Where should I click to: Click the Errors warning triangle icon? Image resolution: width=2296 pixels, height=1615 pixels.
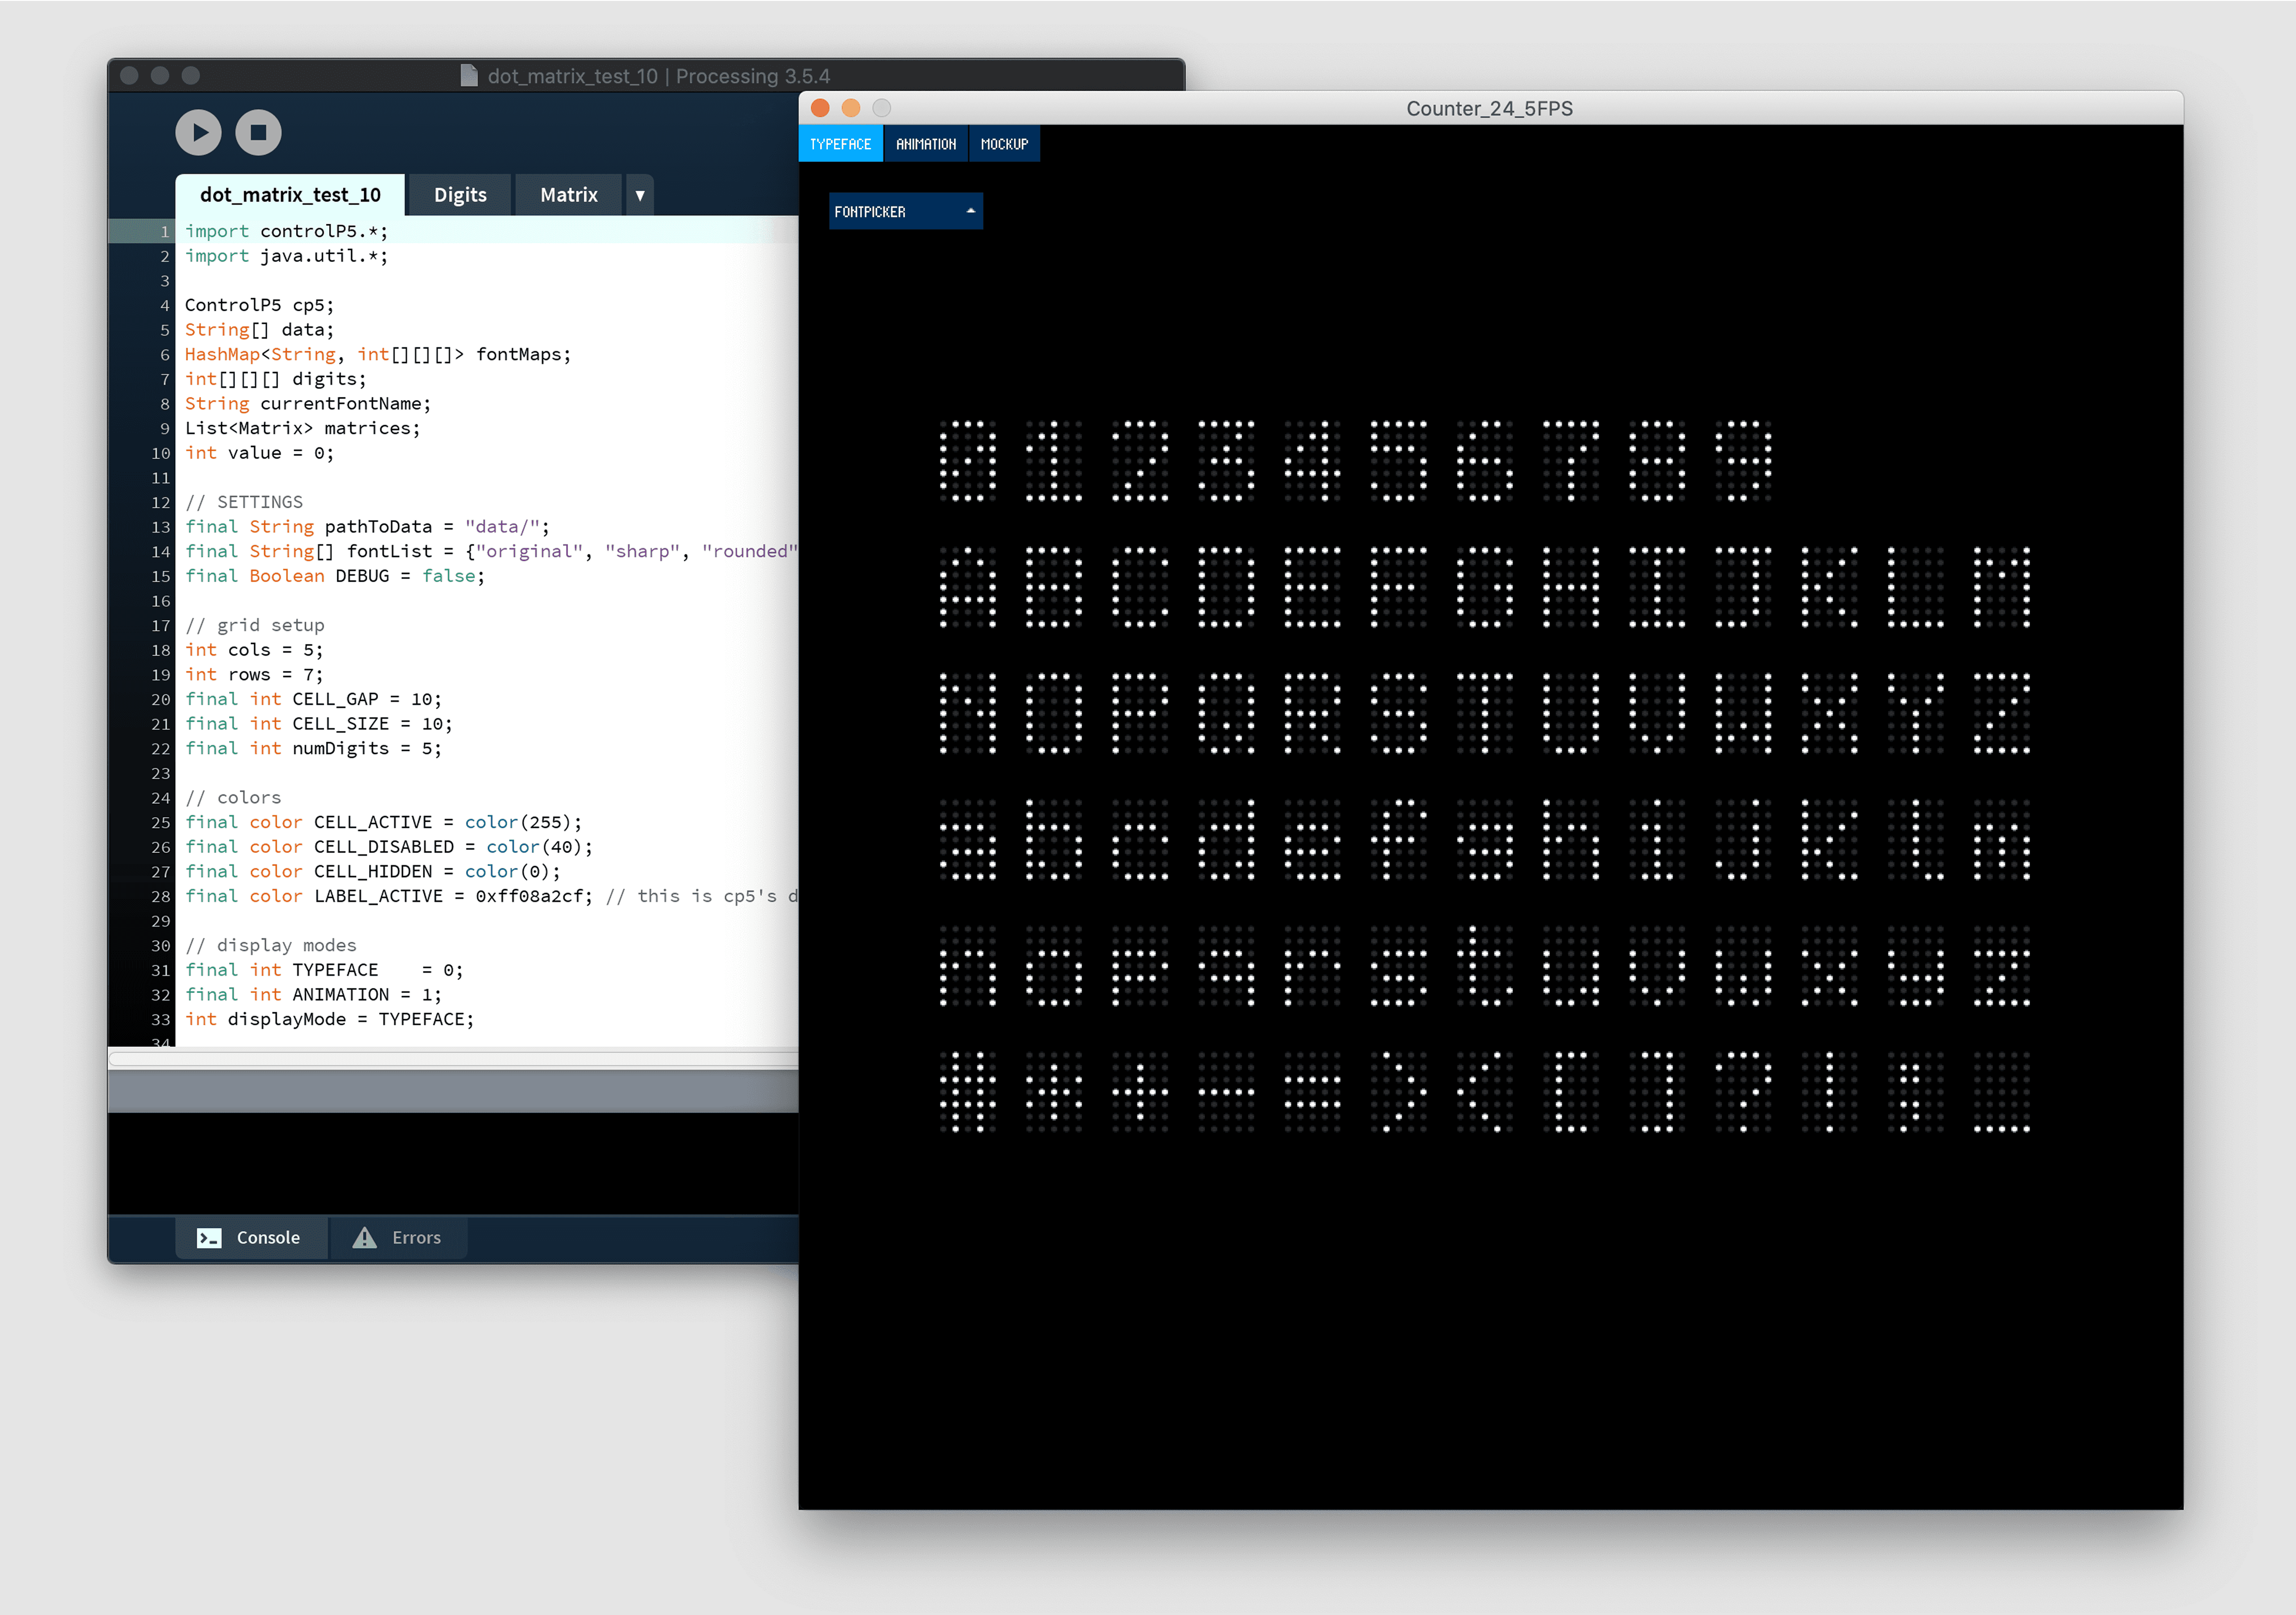[x=365, y=1237]
